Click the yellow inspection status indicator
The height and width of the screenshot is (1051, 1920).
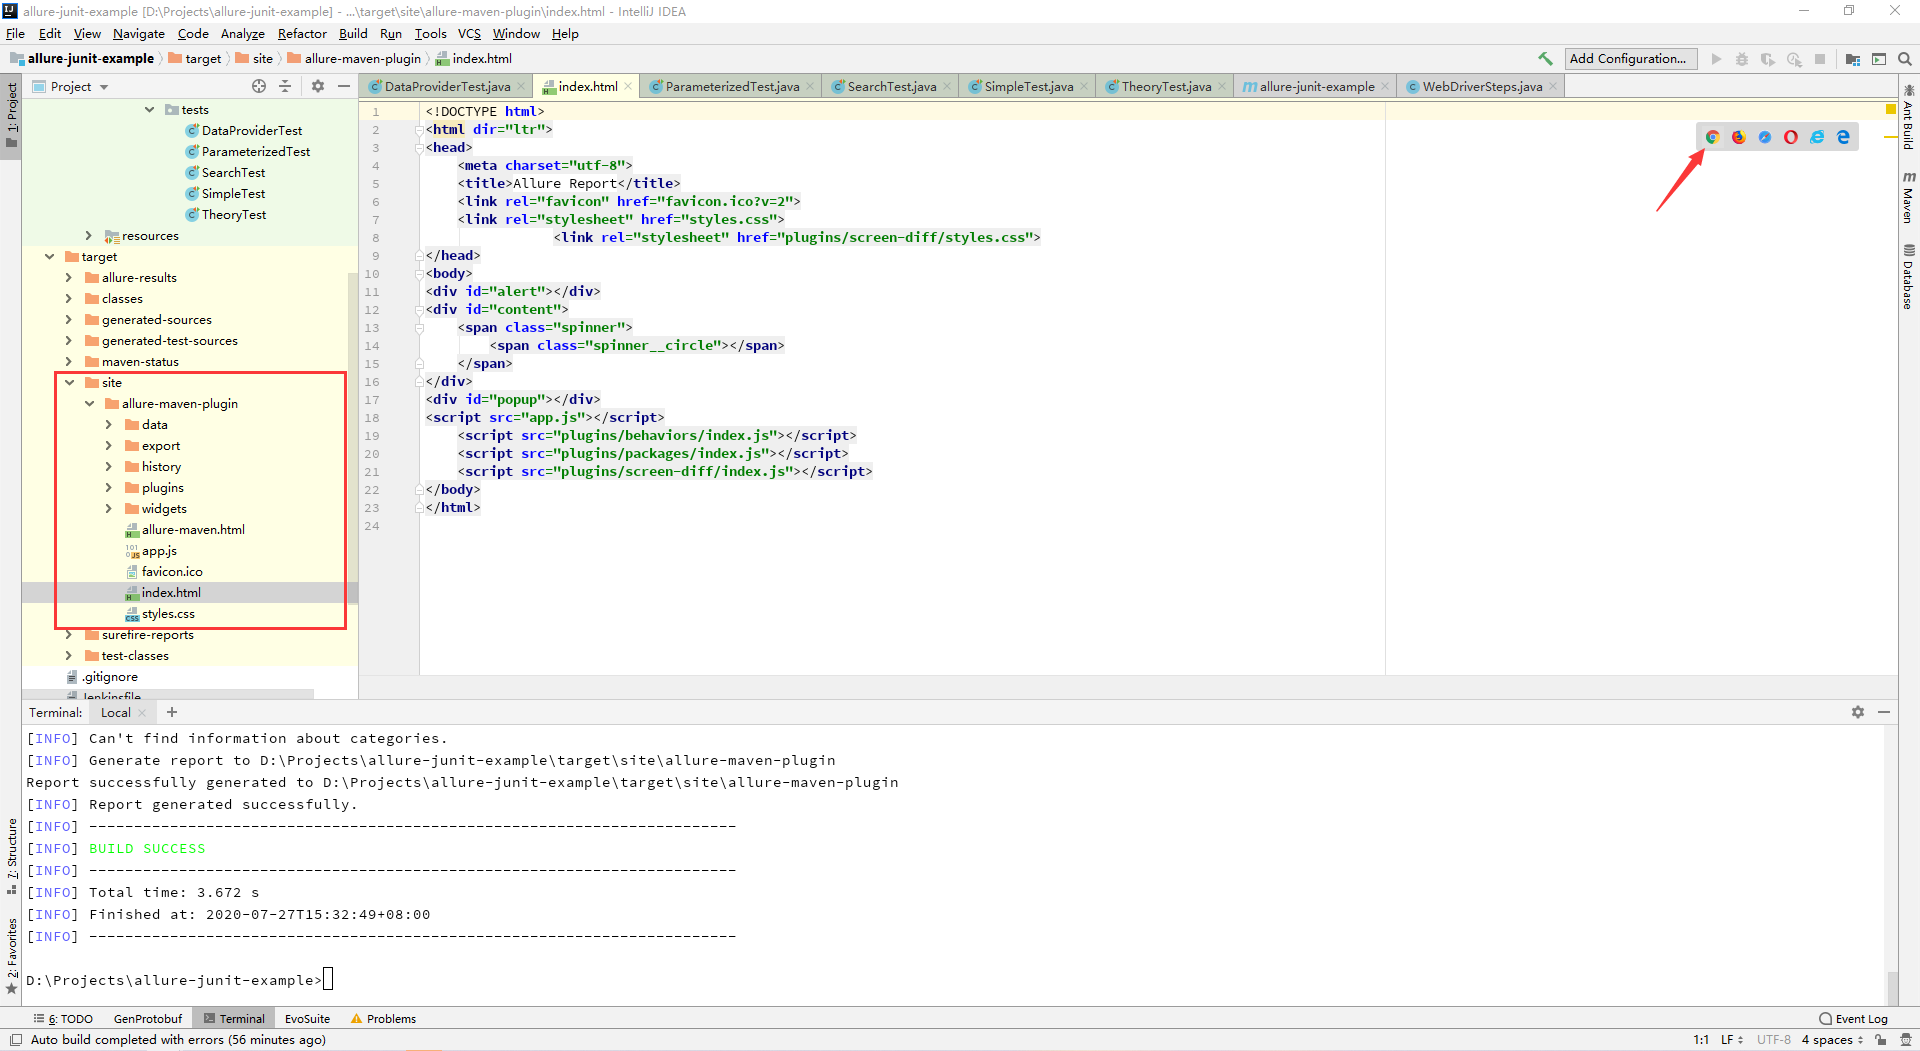1890,109
